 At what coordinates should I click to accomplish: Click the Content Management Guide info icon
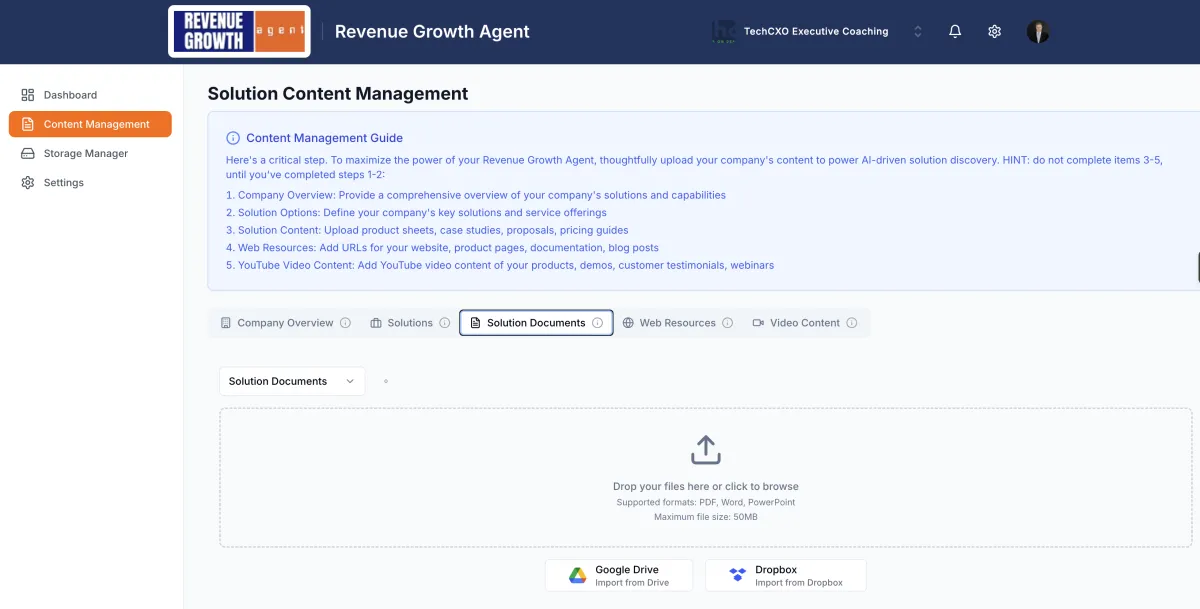233,138
